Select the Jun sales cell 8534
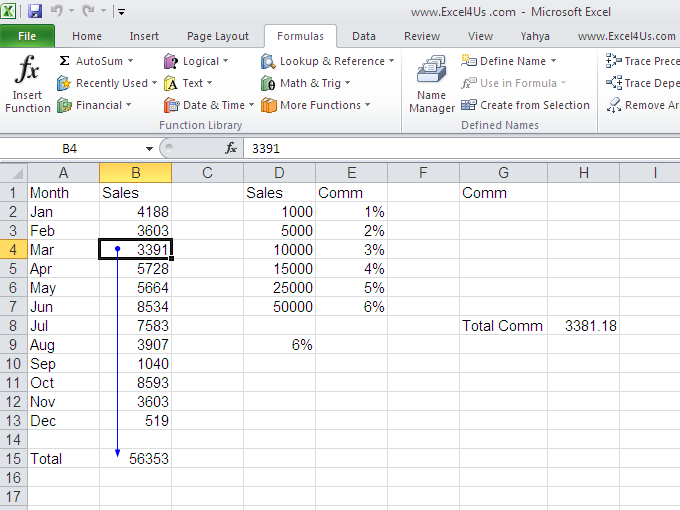 136,307
